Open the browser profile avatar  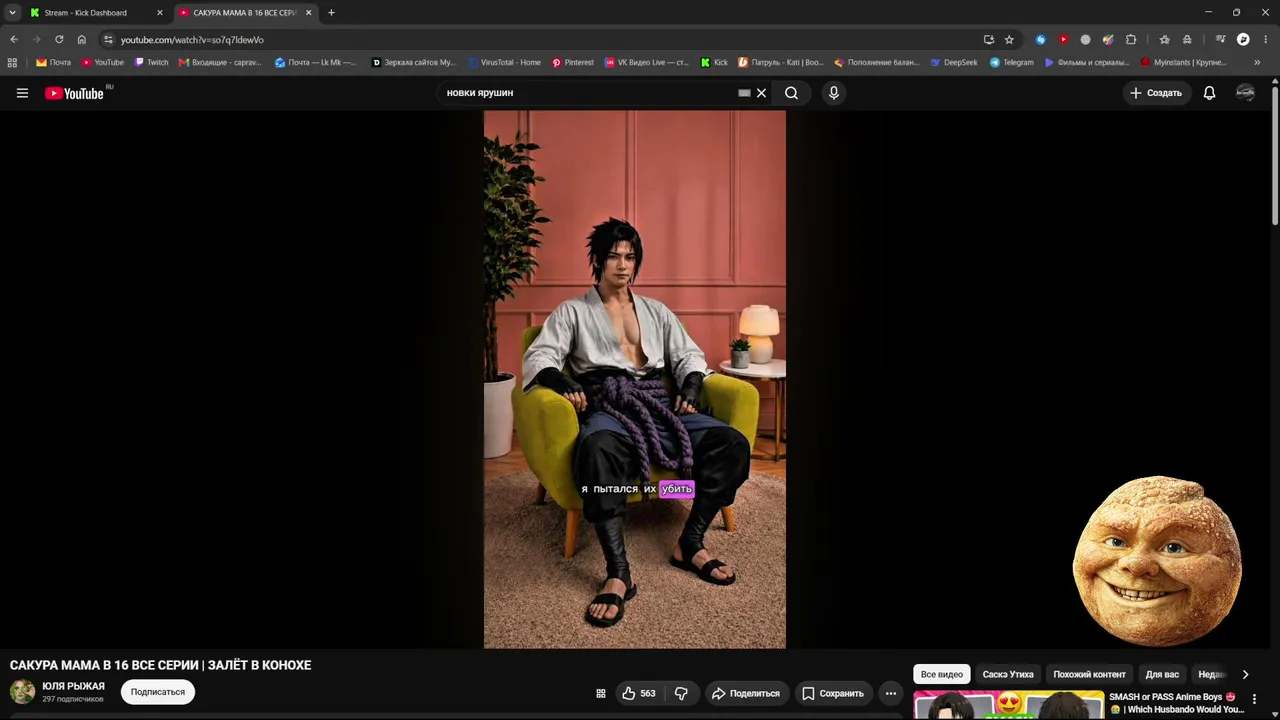1243,40
